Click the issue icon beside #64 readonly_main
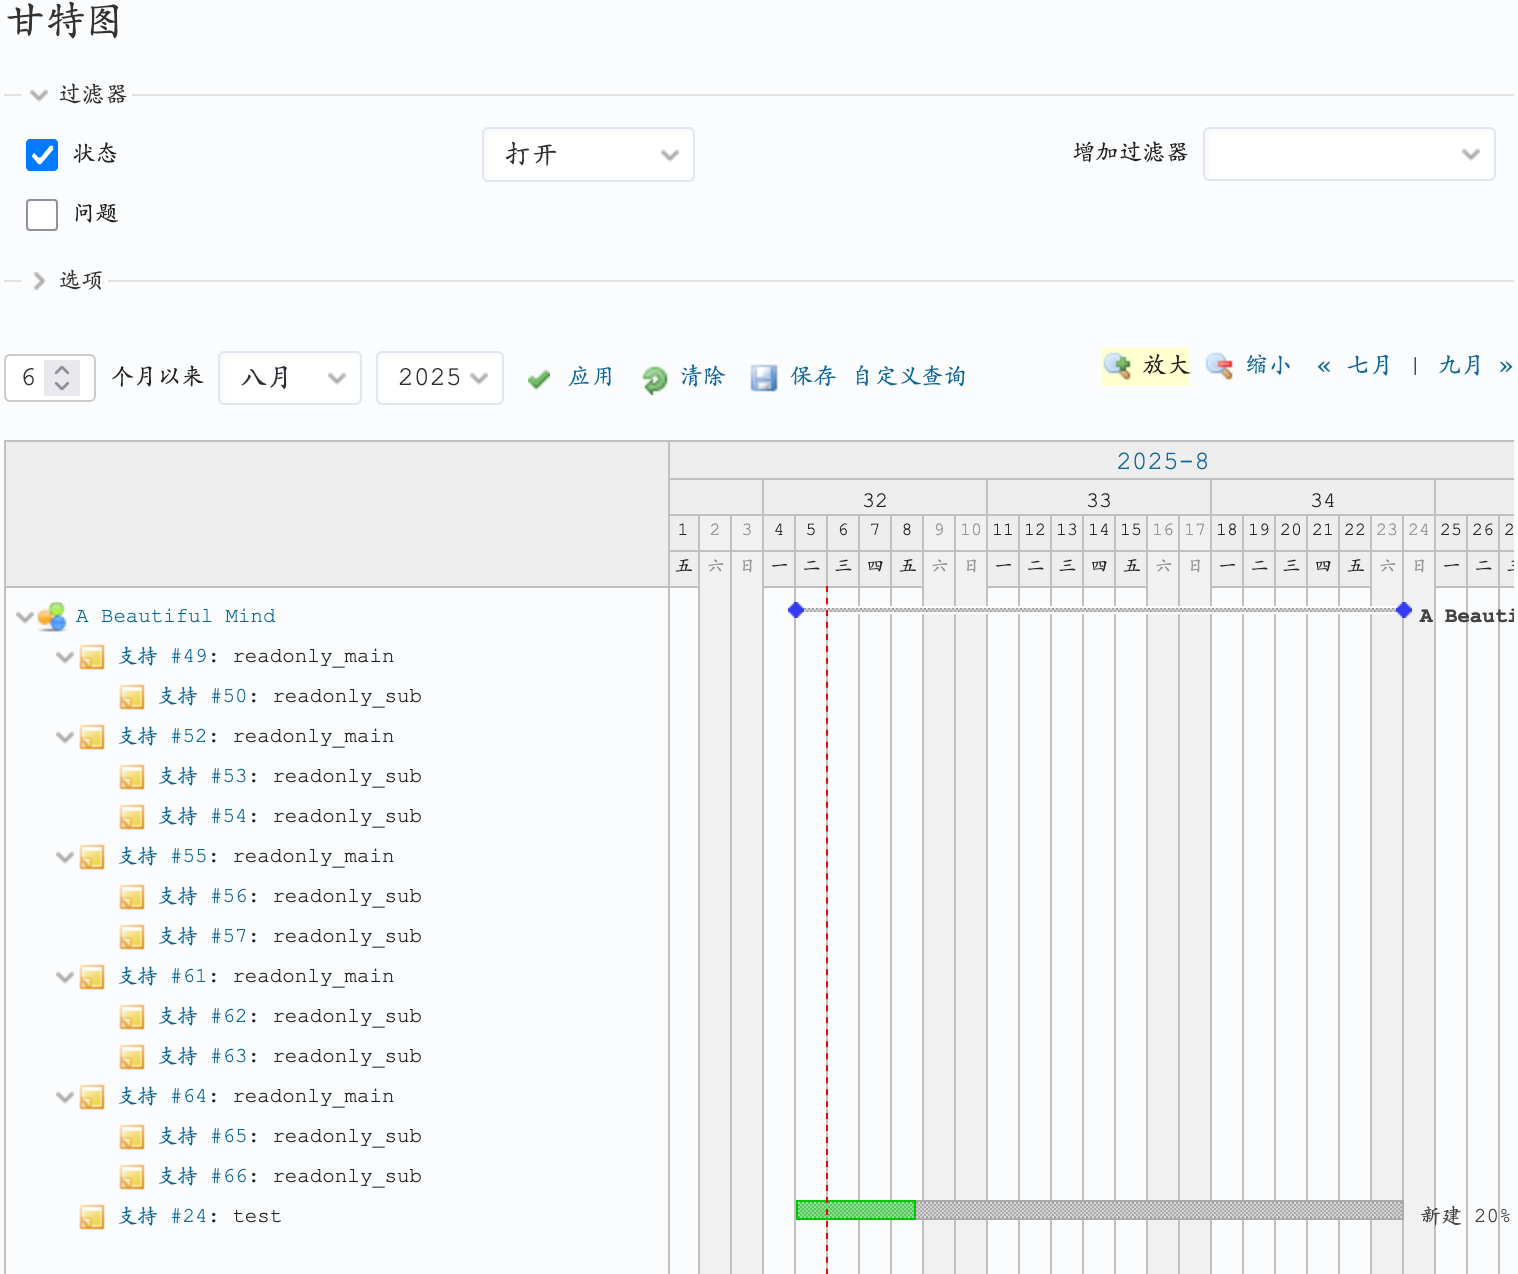 click(x=92, y=1097)
